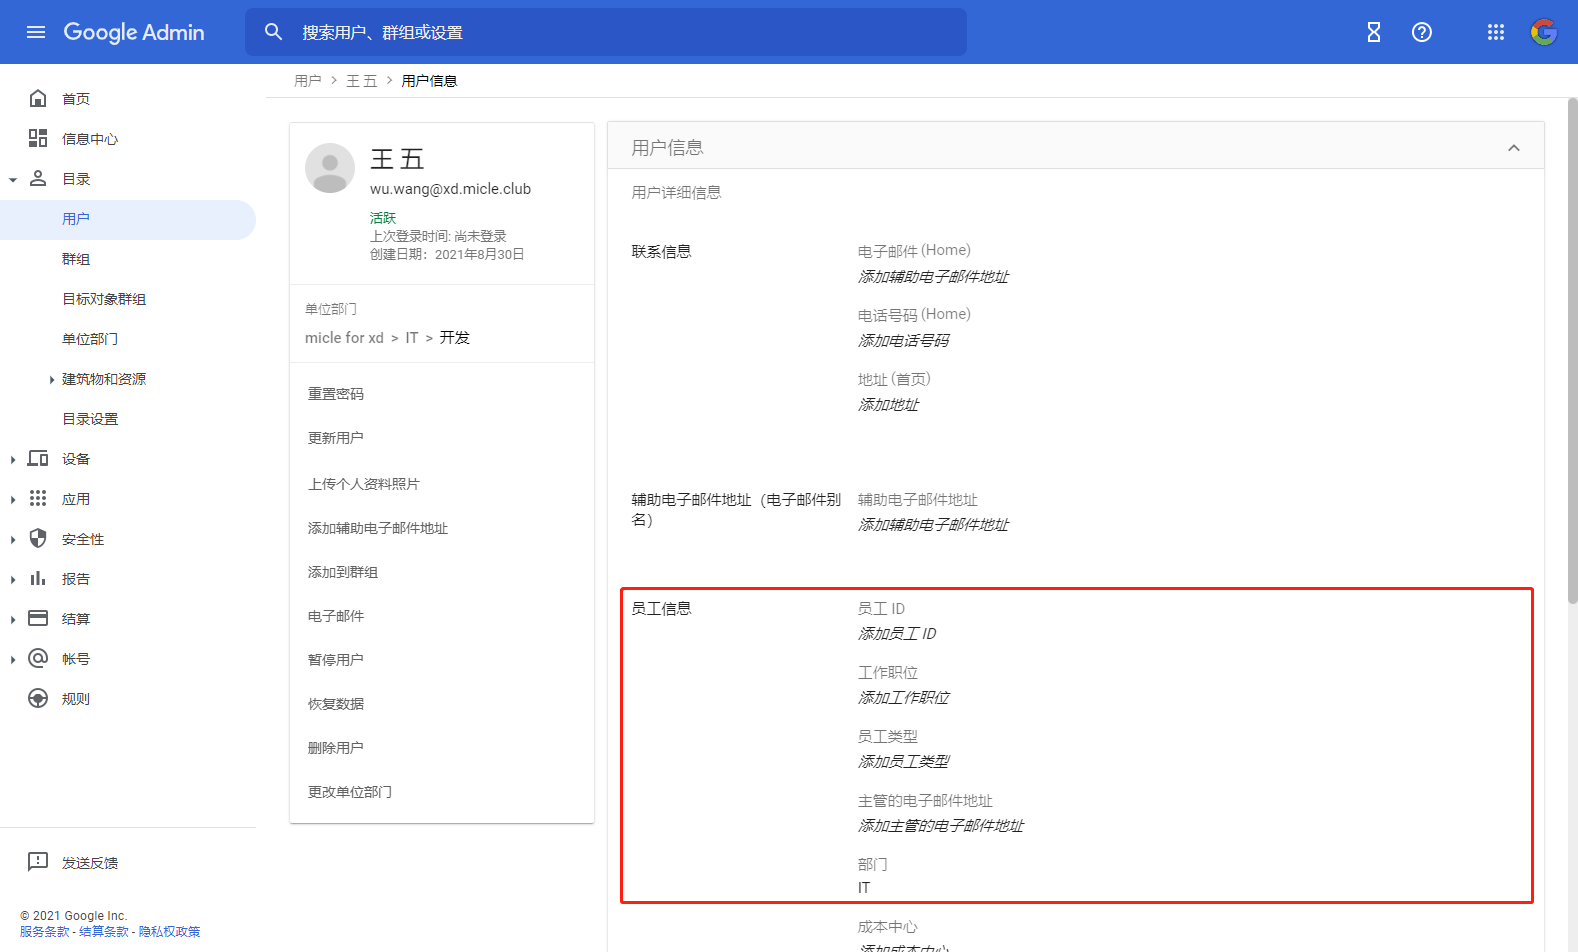1578x952 pixels.
Task: Click 添加工作职位 field
Action: click(x=904, y=698)
